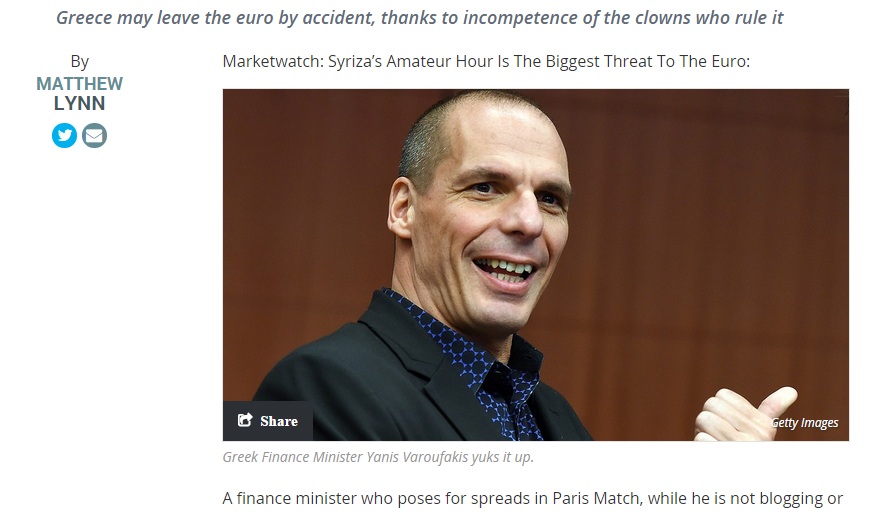884x514 pixels.
Task: Open the author's Twitter profile icon
Action: tap(64, 135)
